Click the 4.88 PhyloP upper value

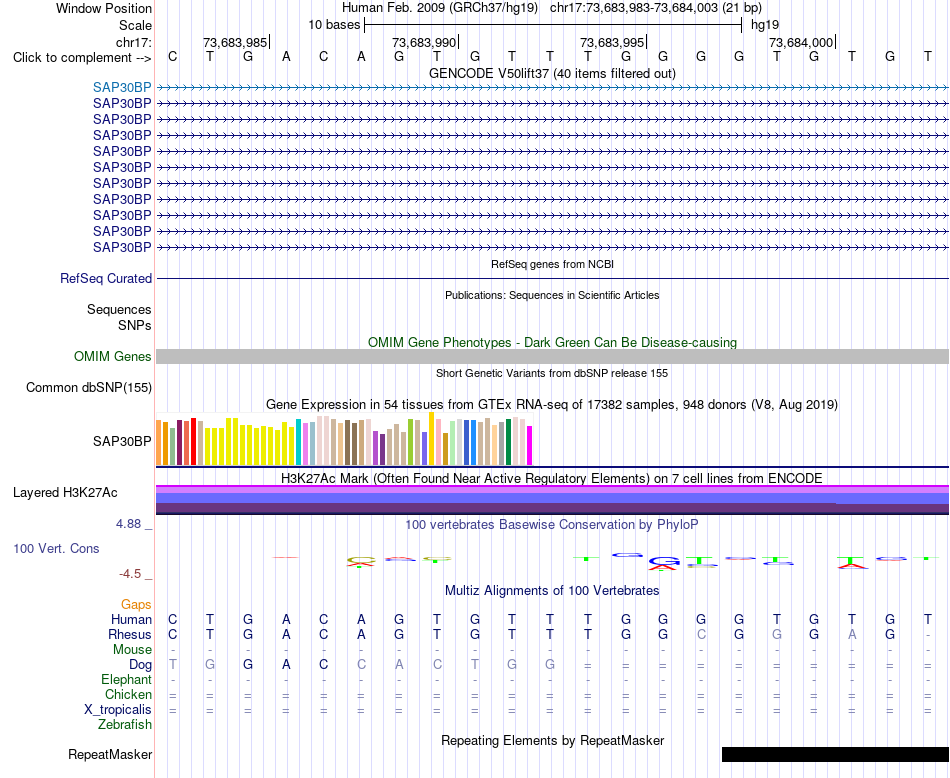(x=128, y=524)
